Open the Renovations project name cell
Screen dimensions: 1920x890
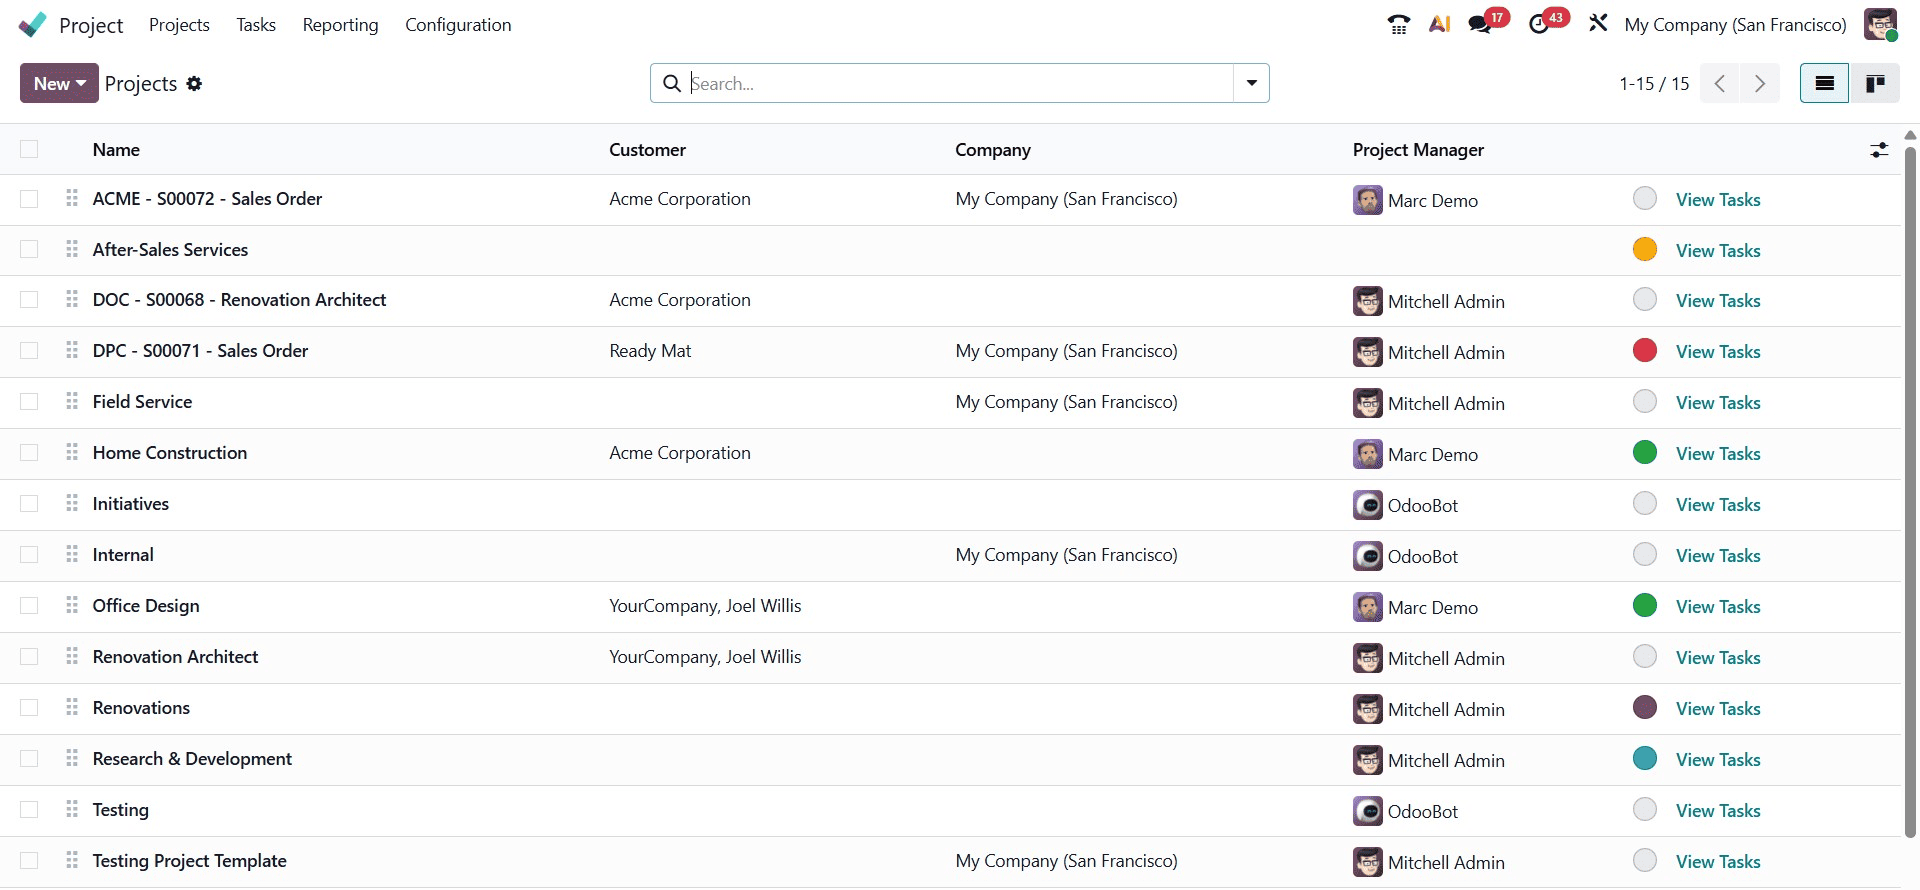[x=141, y=708]
